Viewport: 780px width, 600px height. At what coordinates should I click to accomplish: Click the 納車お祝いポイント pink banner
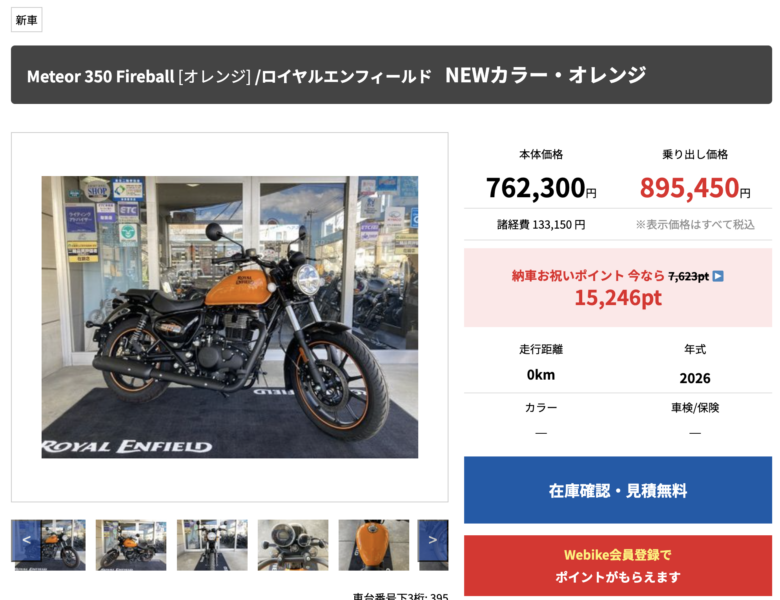coord(618,288)
